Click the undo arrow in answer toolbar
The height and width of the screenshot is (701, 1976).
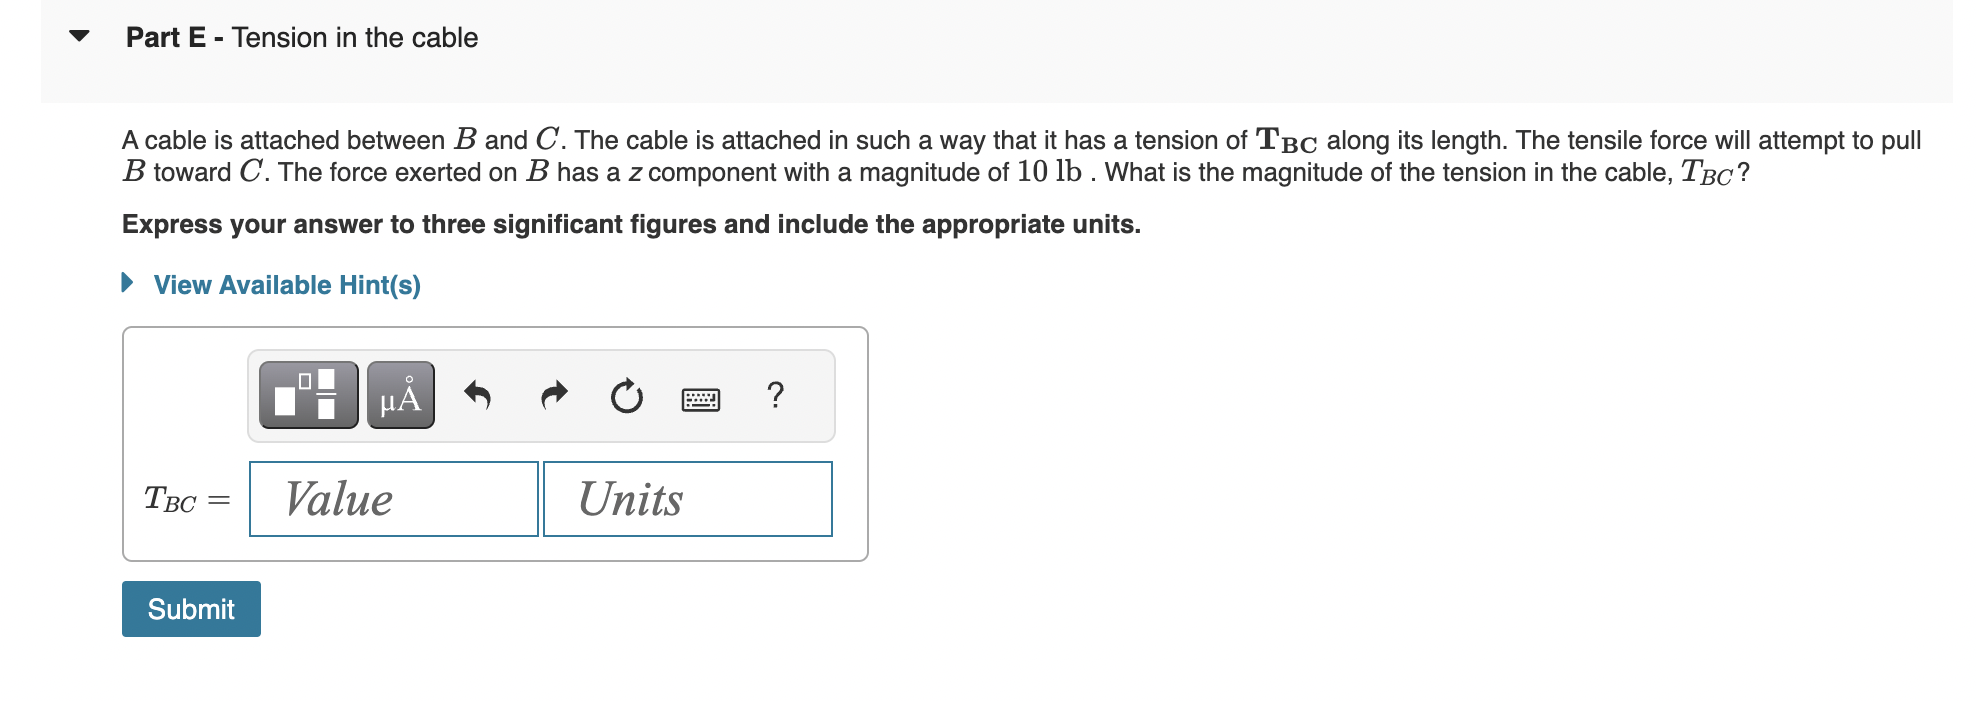(x=477, y=396)
